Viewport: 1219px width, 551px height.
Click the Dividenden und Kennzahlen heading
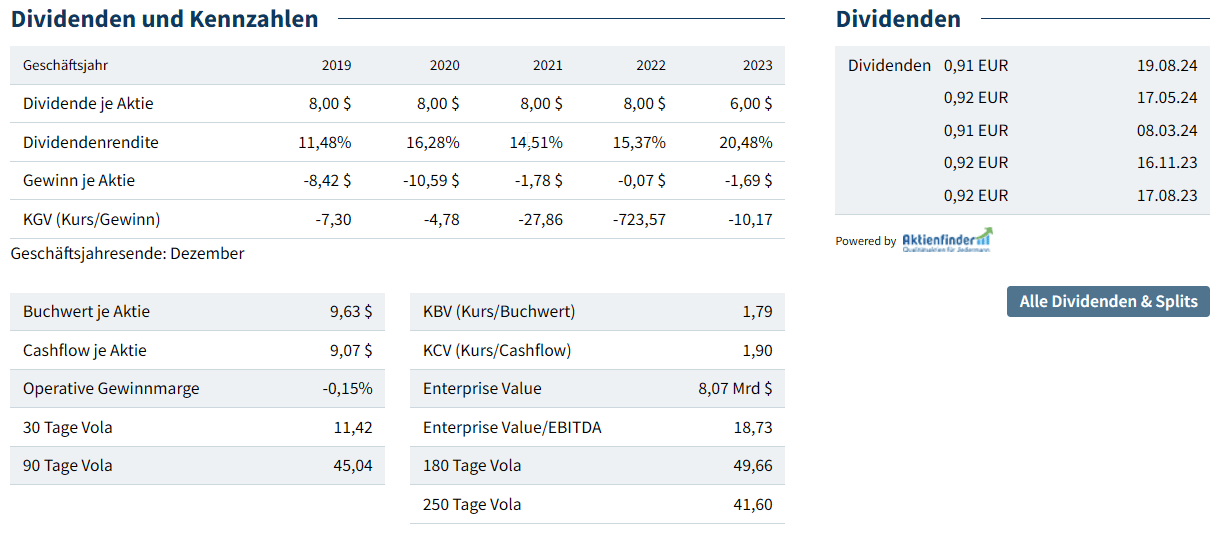[x=165, y=19]
